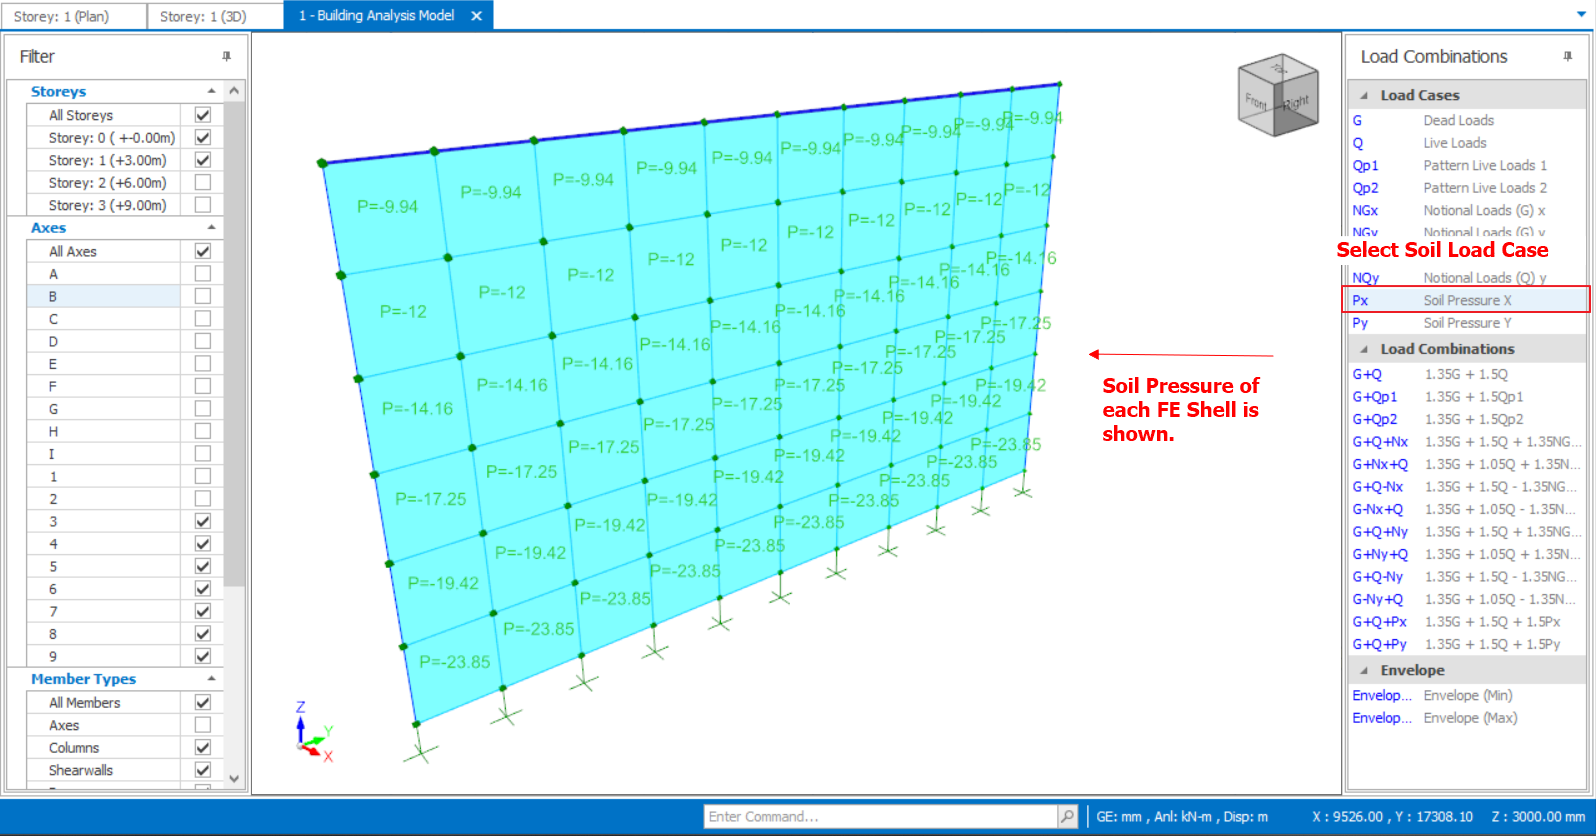Screen dimensions: 1596x836
Task: Uncheck the Shearwalls member type
Action: [x=203, y=770]
